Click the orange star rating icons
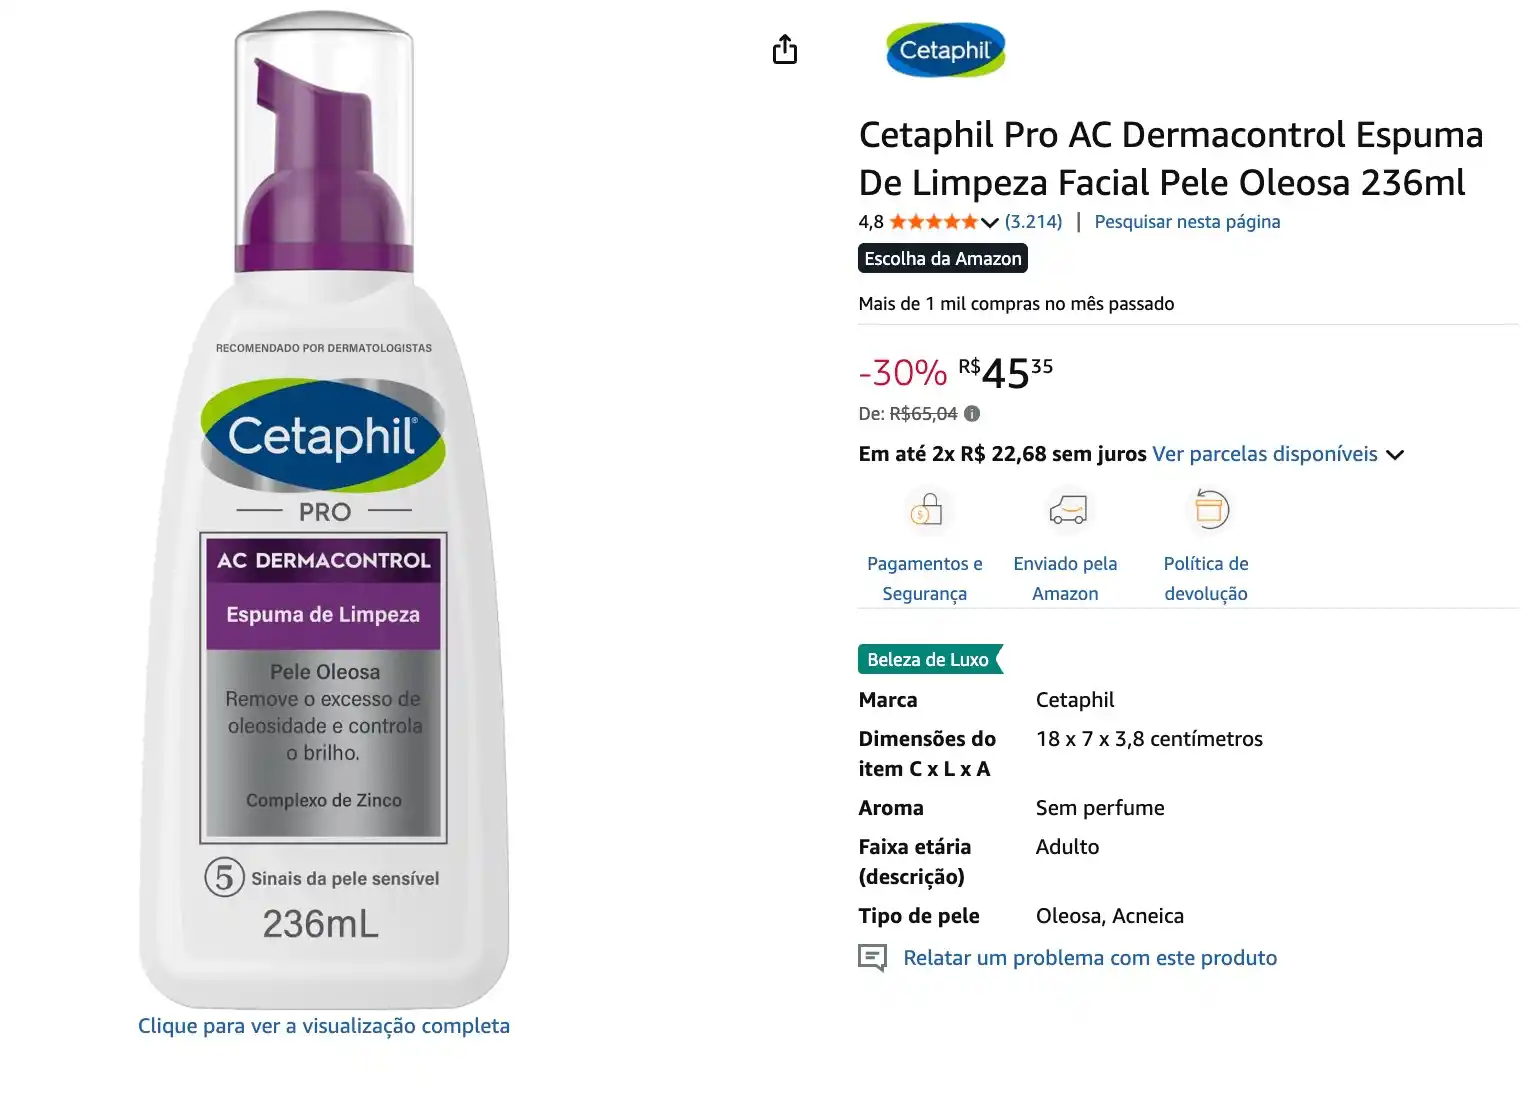Image resolution: width=1536 pixels, height=1106 pixels. point(932,221)
